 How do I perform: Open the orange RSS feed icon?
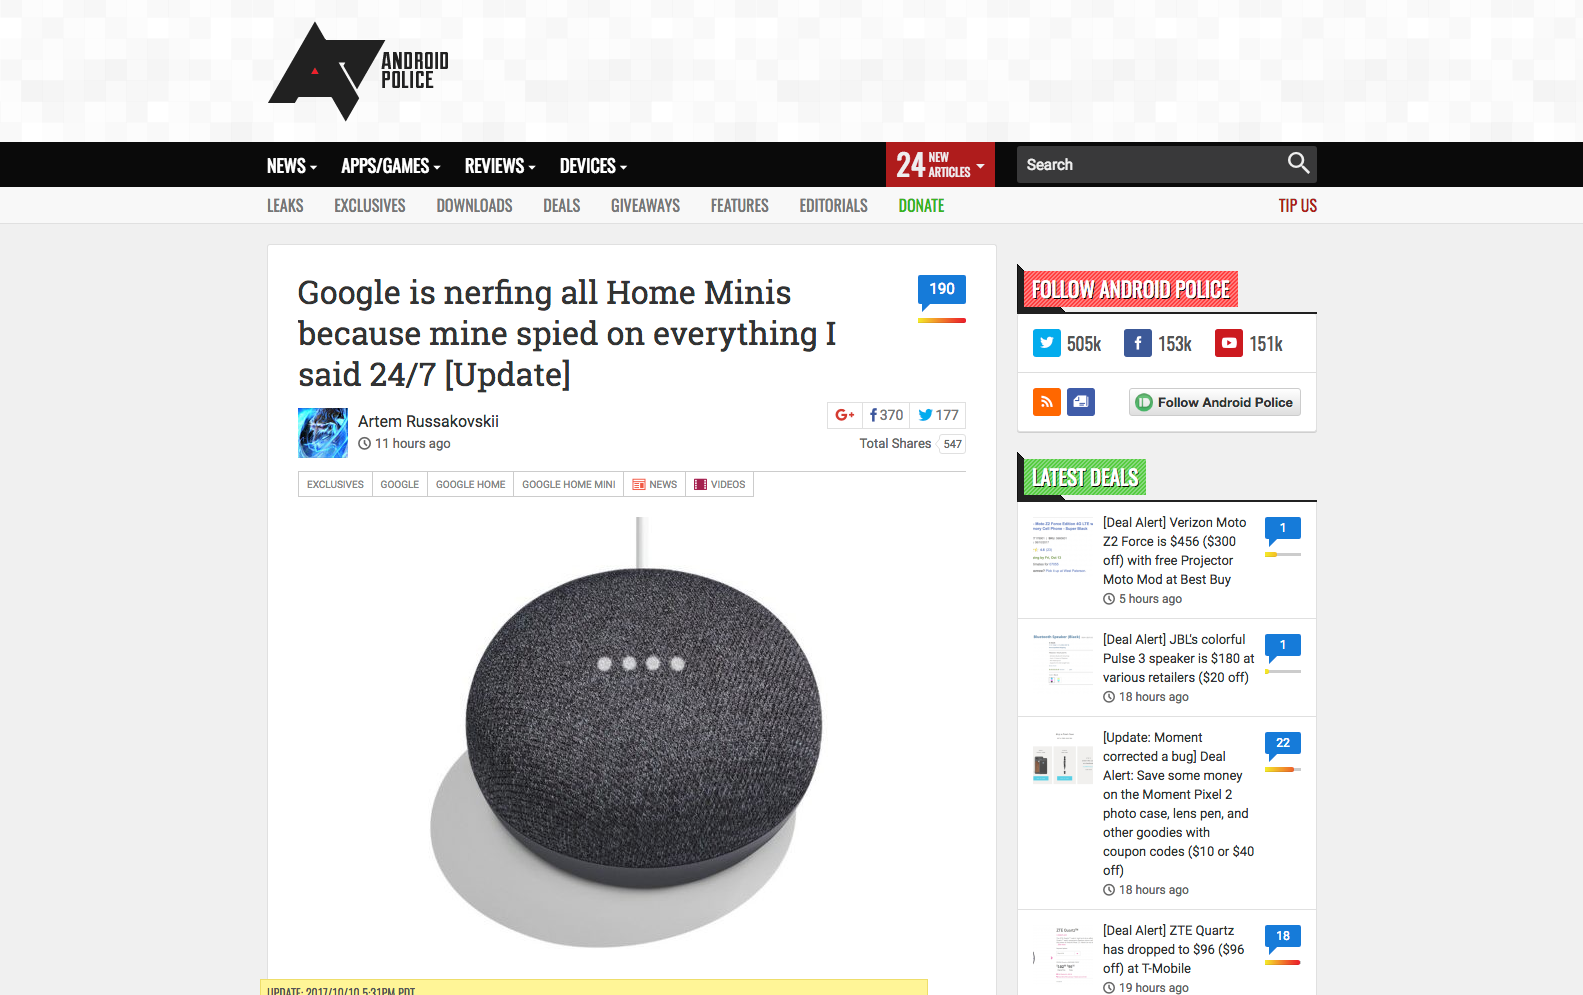tap(1047, 402)
